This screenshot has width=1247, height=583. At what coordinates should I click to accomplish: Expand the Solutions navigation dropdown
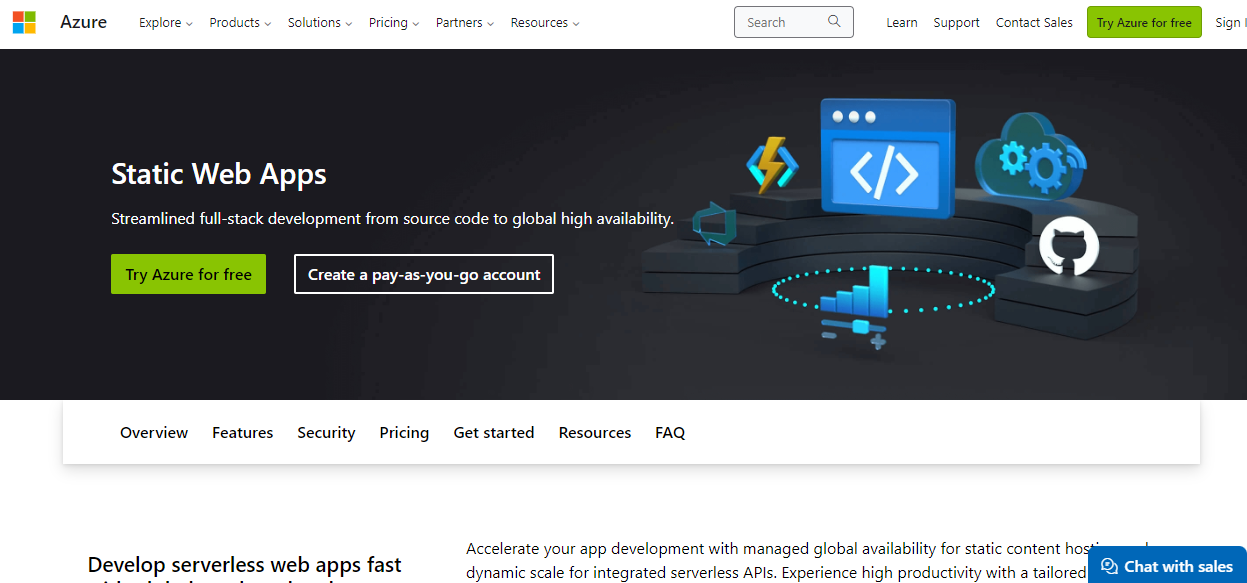pyautogui.click(x=319, y=23)
